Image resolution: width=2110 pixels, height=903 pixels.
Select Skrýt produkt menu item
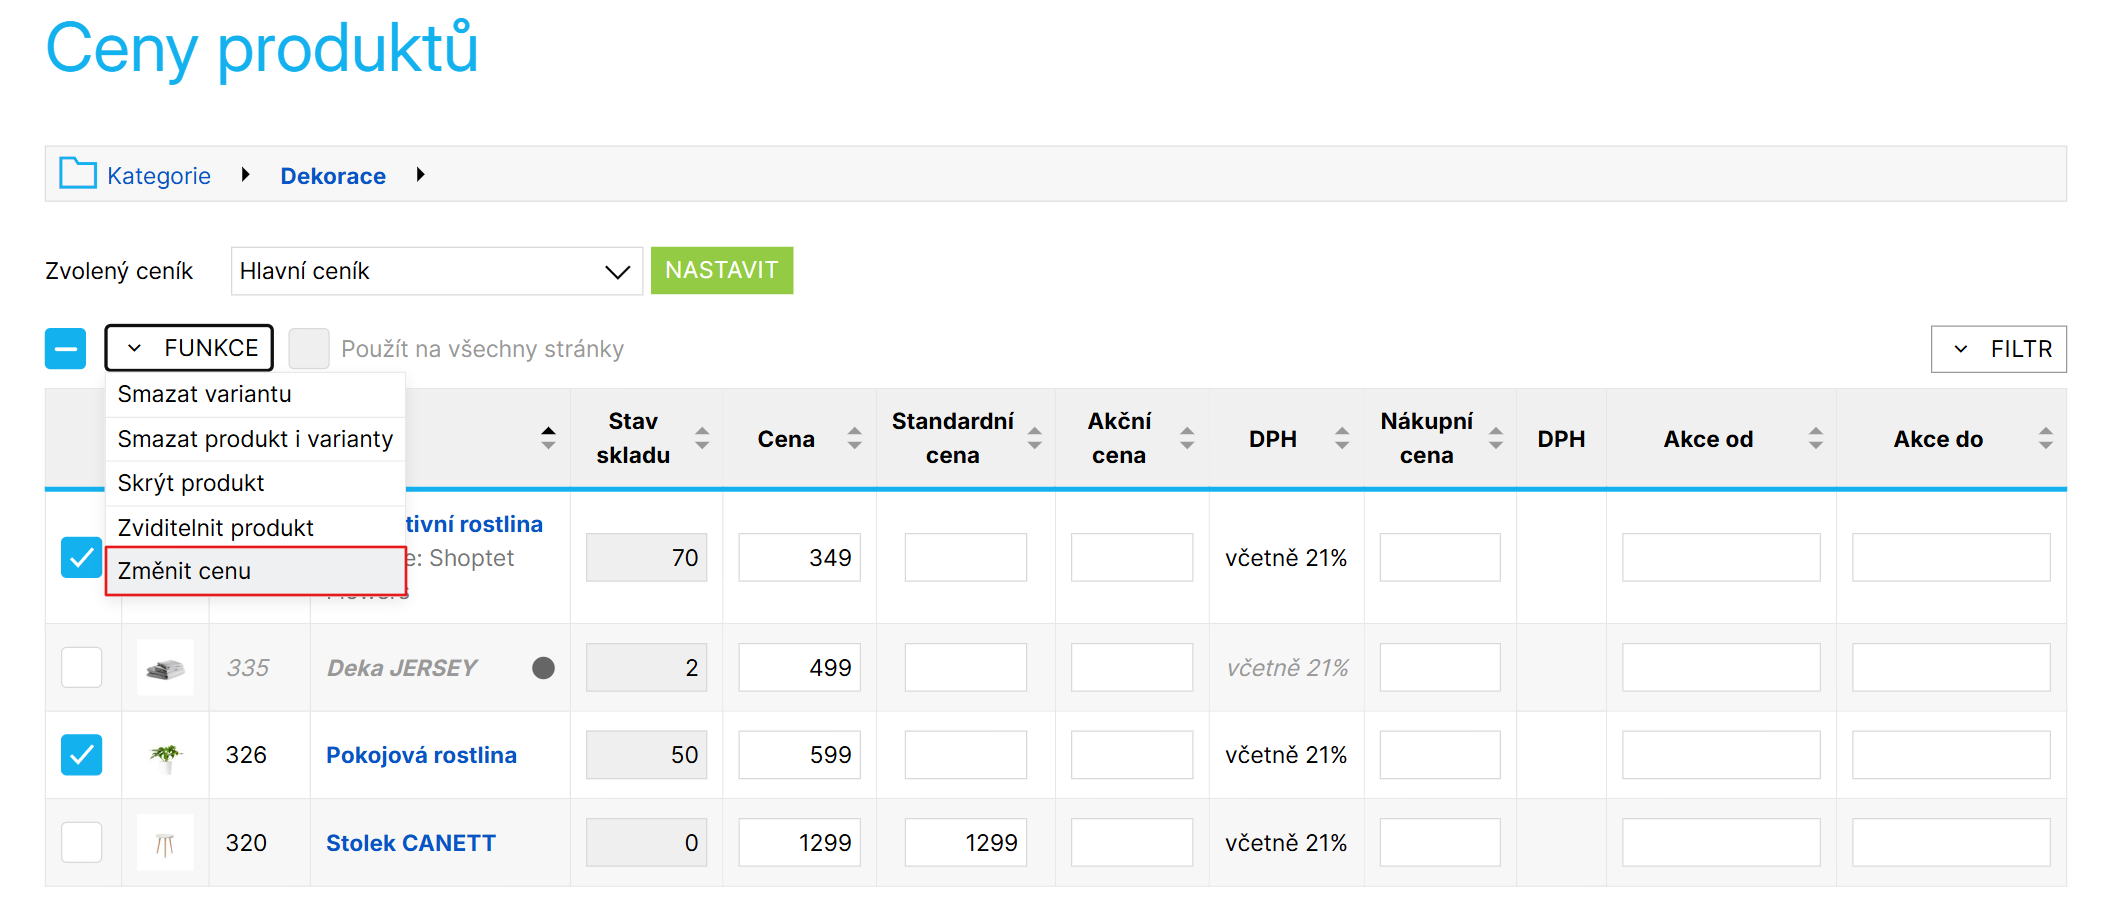point(255,483)
